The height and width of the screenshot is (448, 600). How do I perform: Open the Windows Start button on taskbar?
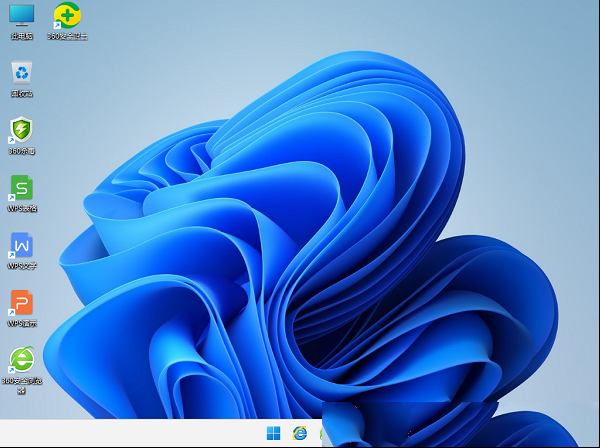[274, 433]
